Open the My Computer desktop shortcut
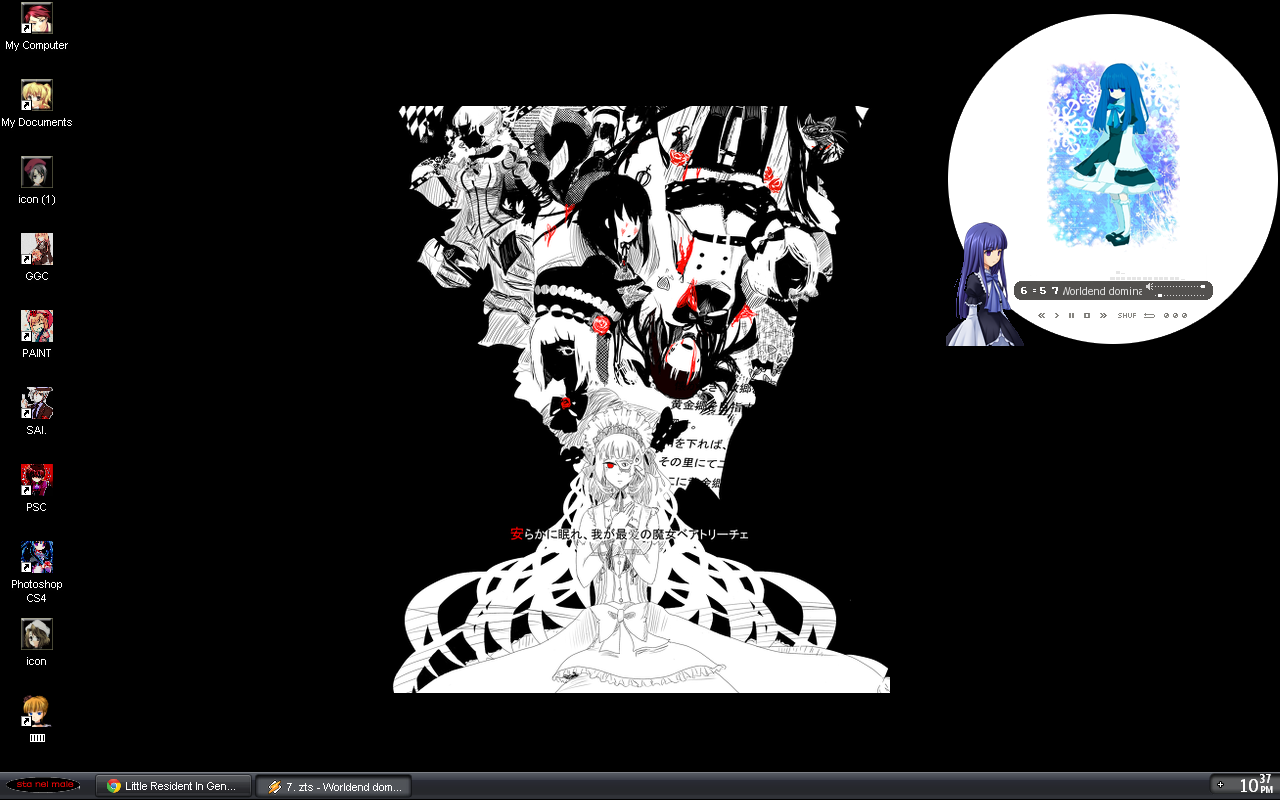This screenshot has width=1280, height=800. pyautogui.click(x=36, y=27)
